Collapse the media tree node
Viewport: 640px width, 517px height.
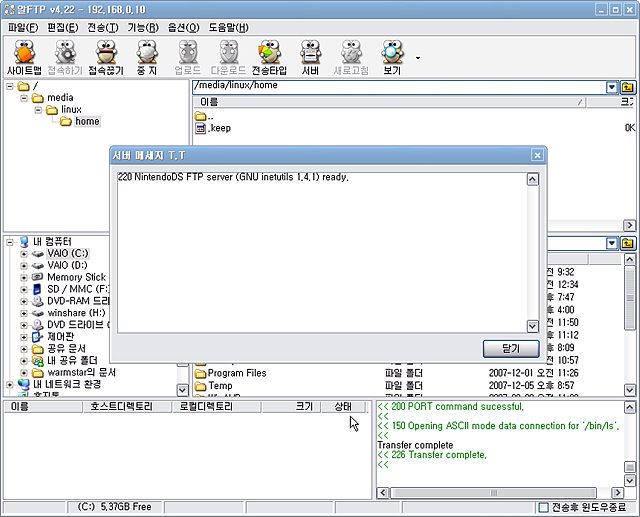coord(24,98)
